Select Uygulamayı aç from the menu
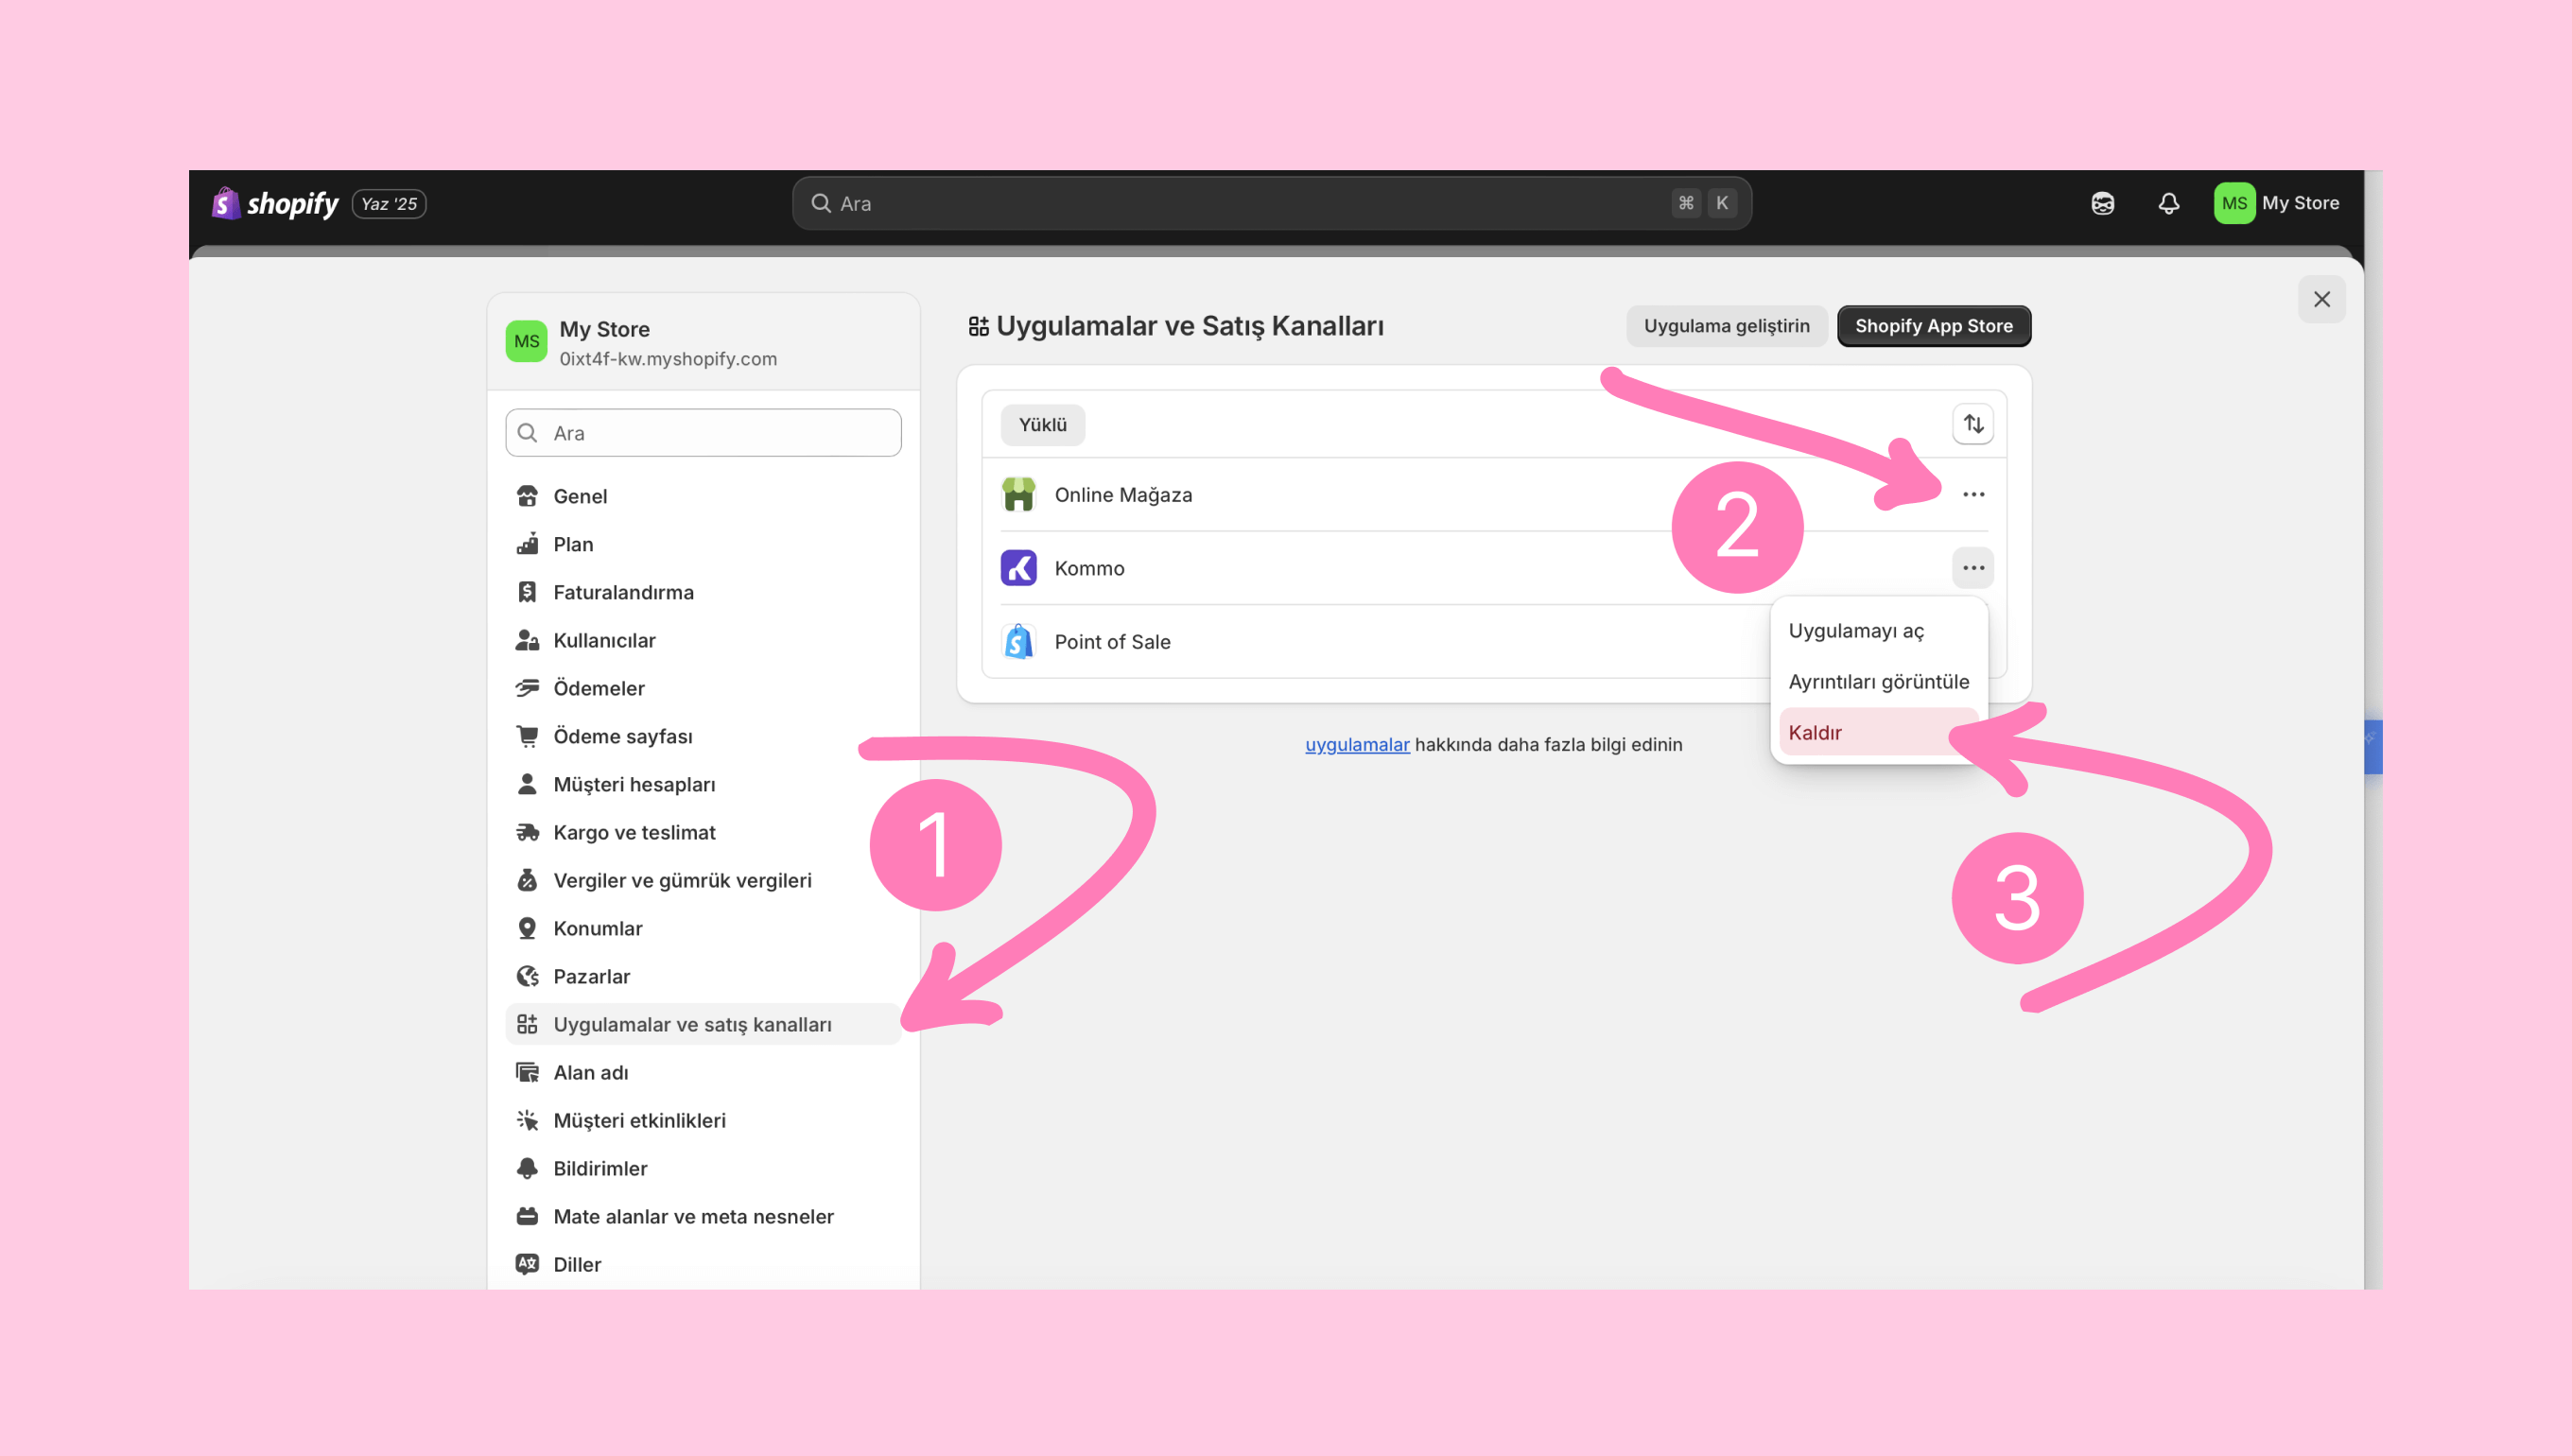Viewport: 2572px width, 1456px height. point(1878,631)
